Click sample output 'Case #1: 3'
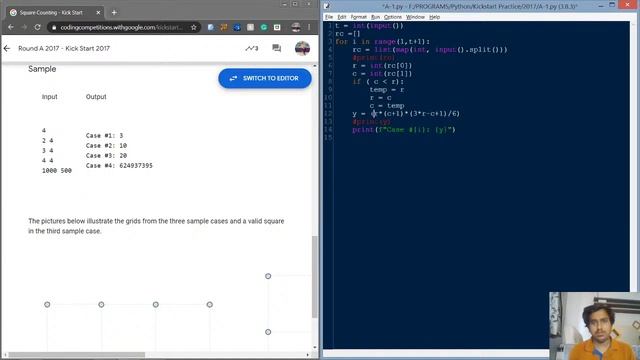This screenshot has height=360, width=640. pyautogui.click(x=104, y=136)
